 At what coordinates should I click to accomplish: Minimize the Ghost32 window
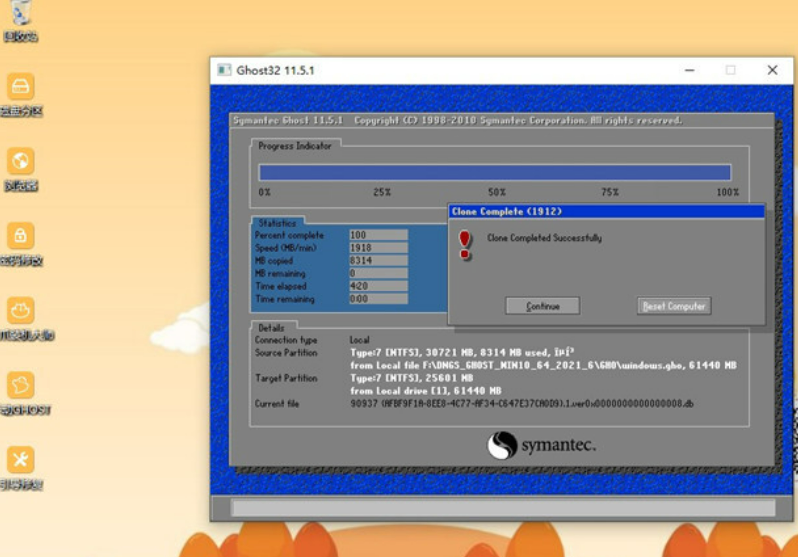690,70
